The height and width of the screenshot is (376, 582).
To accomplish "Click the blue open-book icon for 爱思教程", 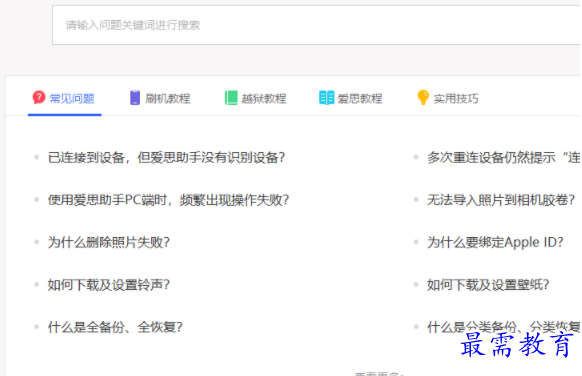I will click(327, 98).
